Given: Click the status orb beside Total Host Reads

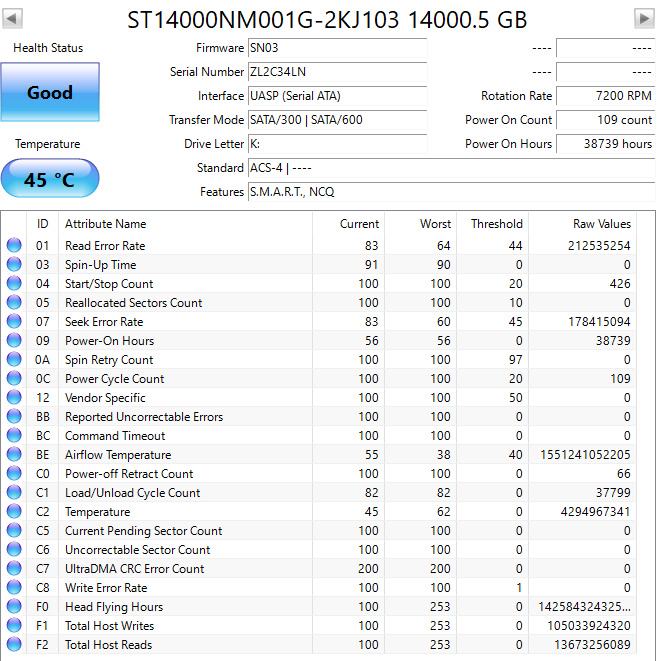Looking at the screenshot, I should tap(14, 645).
